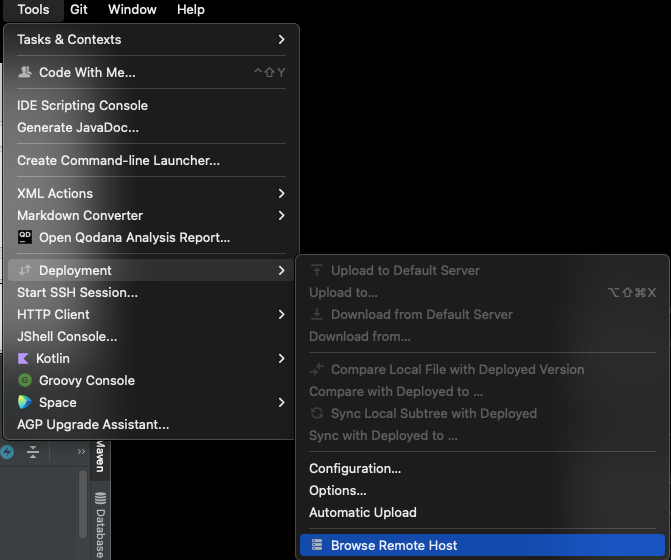
Task: Open the Help menu
Action: [x=191, y=9]
